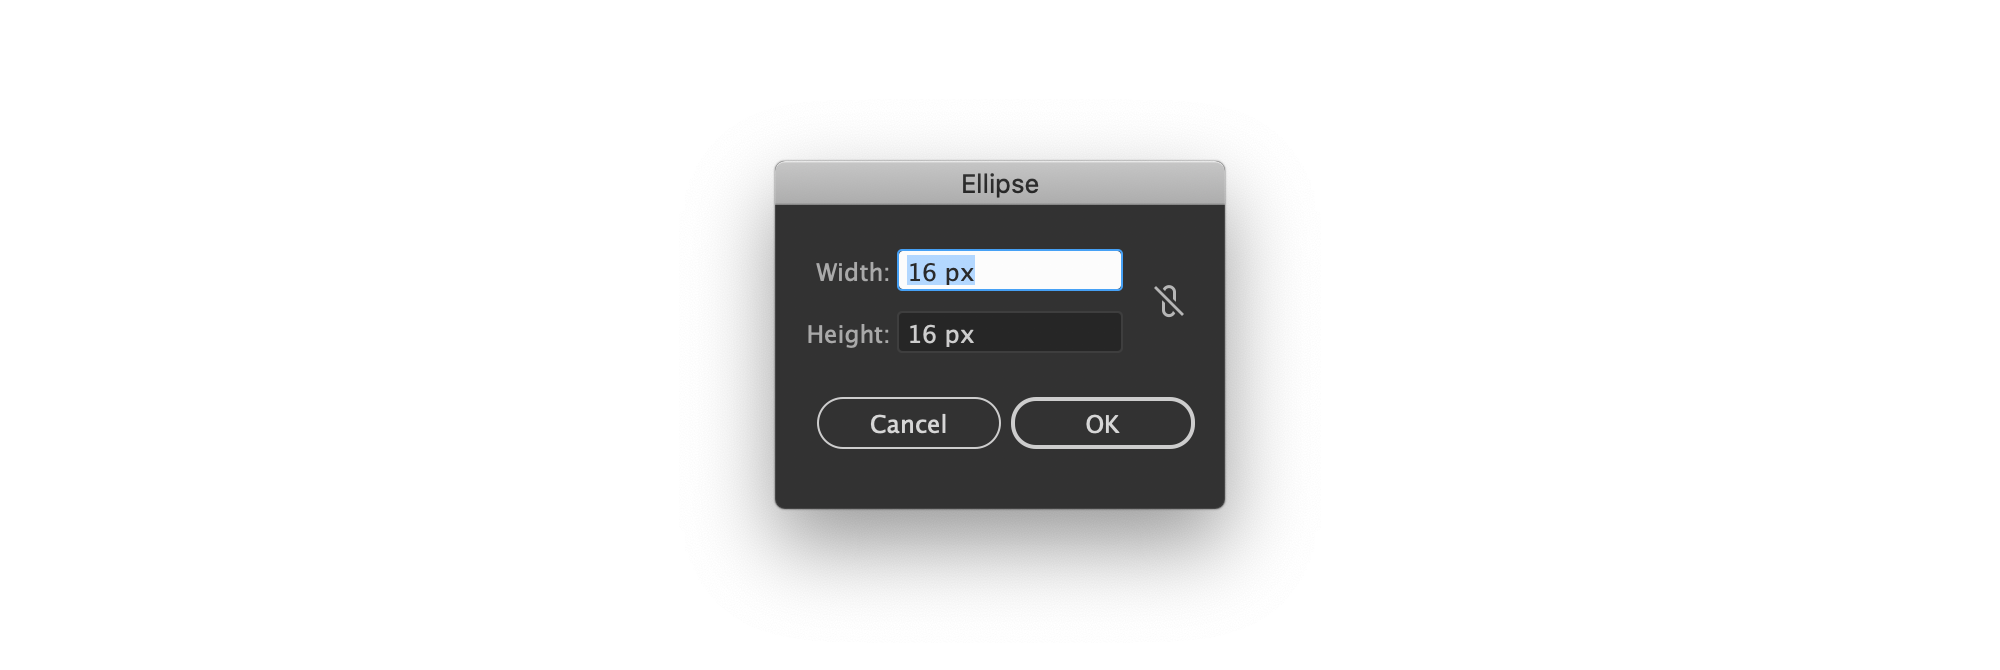Toggle the constrain width and height proportions icon
The width and height of the screenshot is (2000, 670).
tap(1168, 301)
